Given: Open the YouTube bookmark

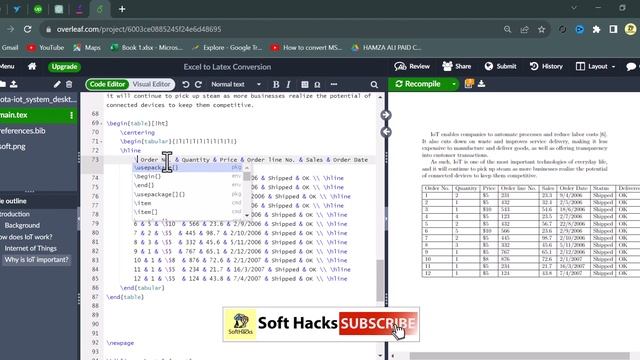Looking at the screenshot, I should (45, 48).
